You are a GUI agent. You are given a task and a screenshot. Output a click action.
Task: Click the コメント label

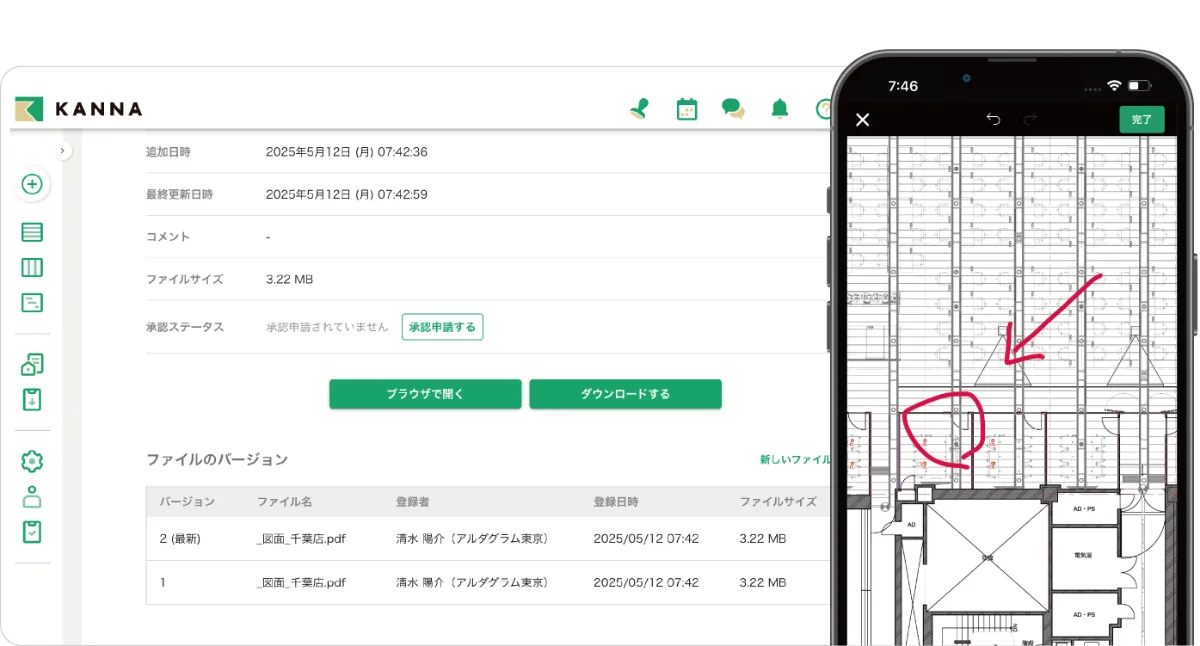pyautogui.click(x=168, y=237)
